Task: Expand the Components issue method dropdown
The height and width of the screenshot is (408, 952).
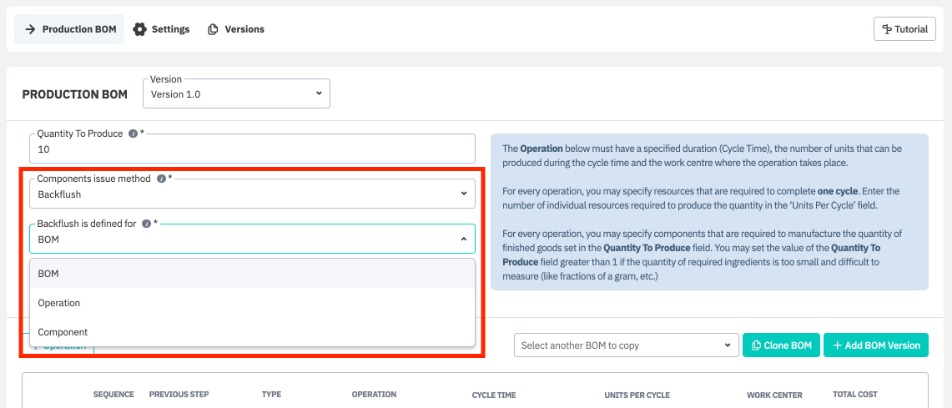Action: [251, 193]
